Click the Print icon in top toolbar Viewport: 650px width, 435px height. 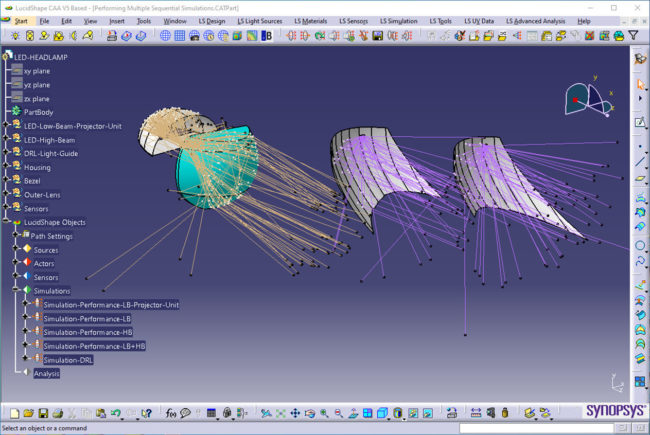pyautogui.click(x=112, y=35)
